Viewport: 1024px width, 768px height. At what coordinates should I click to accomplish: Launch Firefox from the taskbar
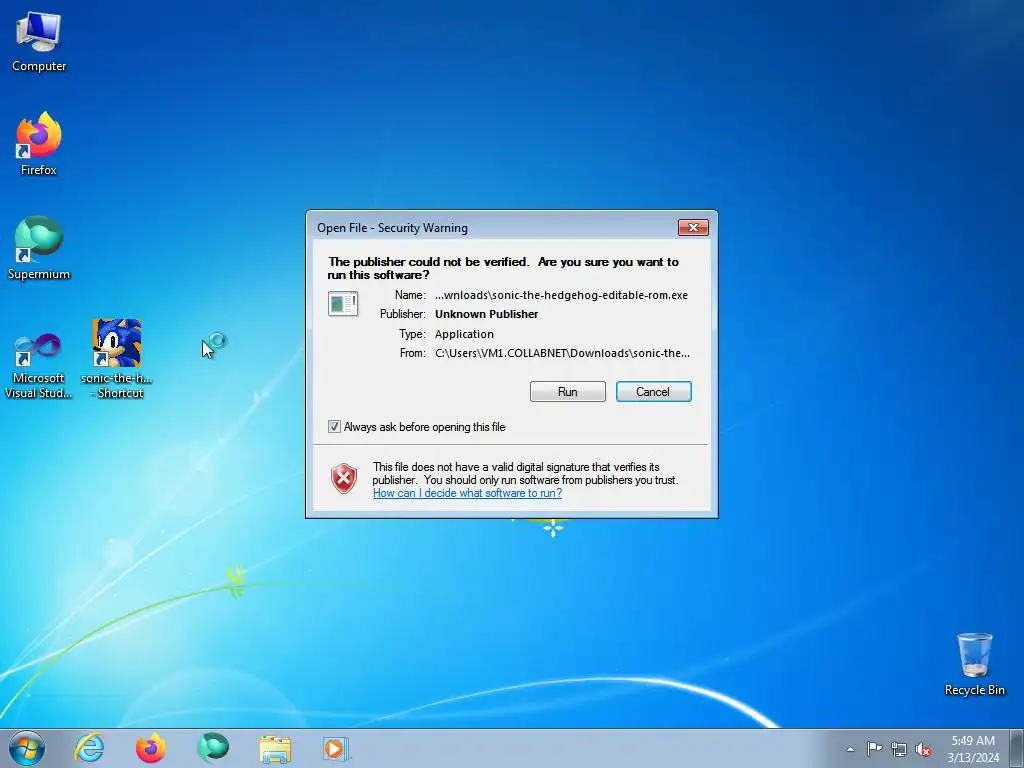pos(151,748)
